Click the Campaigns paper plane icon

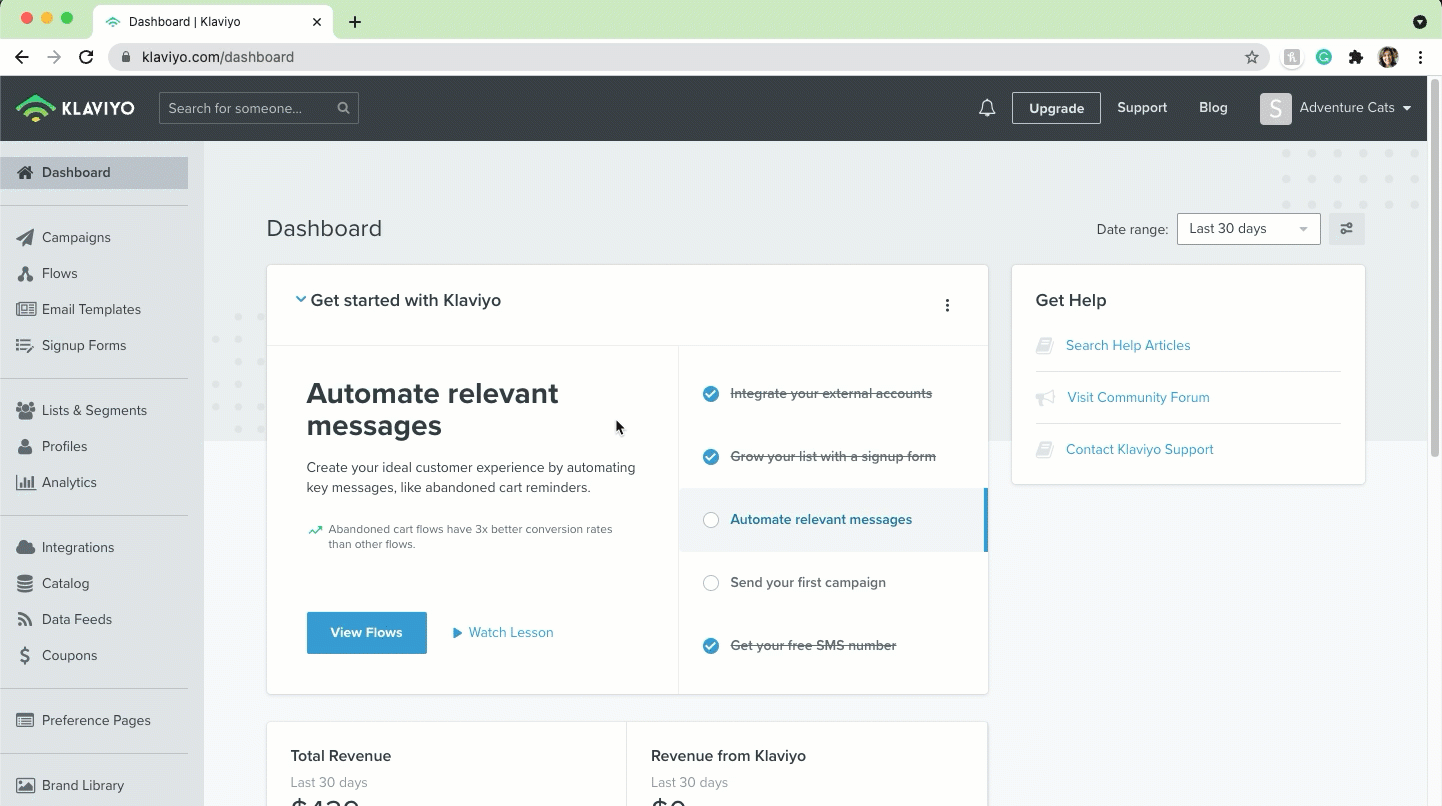26,237
